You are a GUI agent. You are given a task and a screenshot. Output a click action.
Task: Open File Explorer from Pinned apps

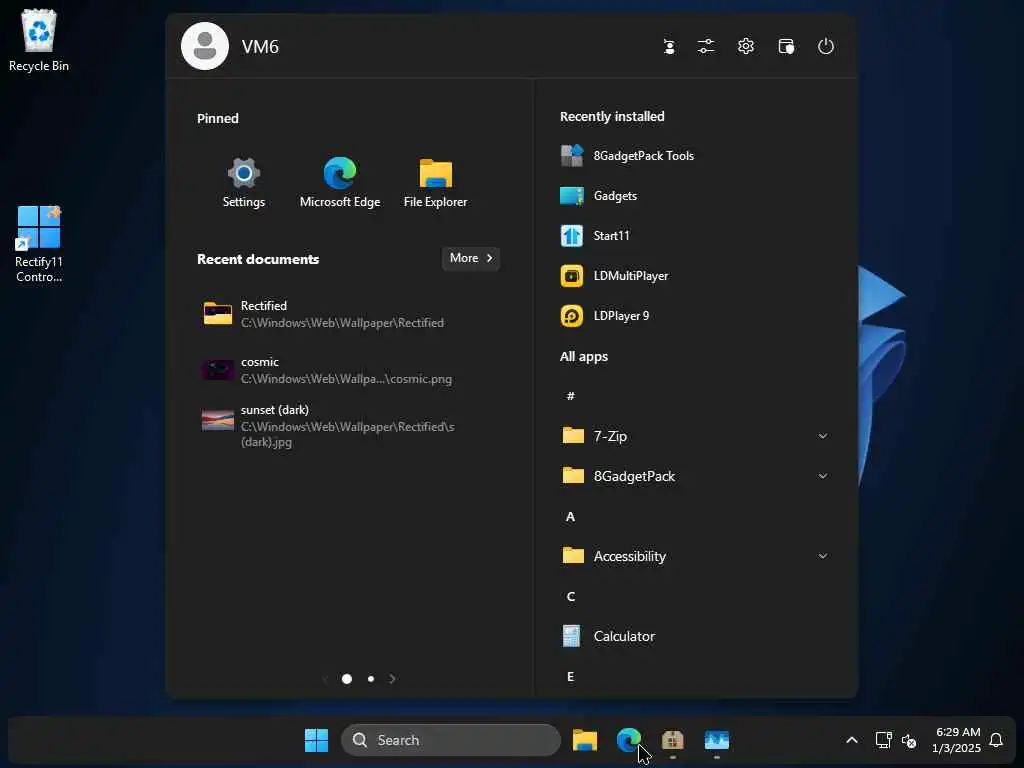(436, 183)
